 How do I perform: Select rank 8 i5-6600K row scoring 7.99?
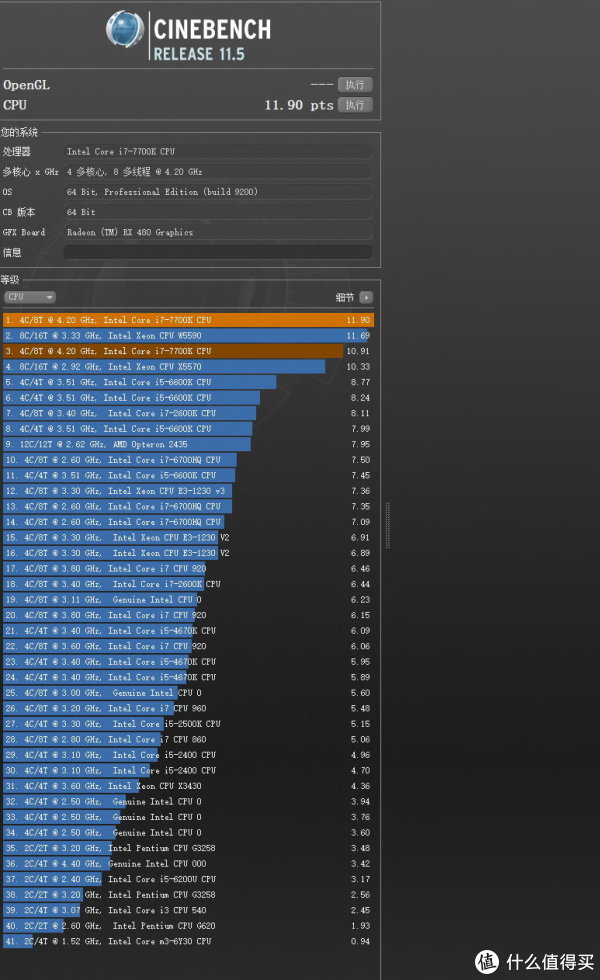tap(188, 429)
